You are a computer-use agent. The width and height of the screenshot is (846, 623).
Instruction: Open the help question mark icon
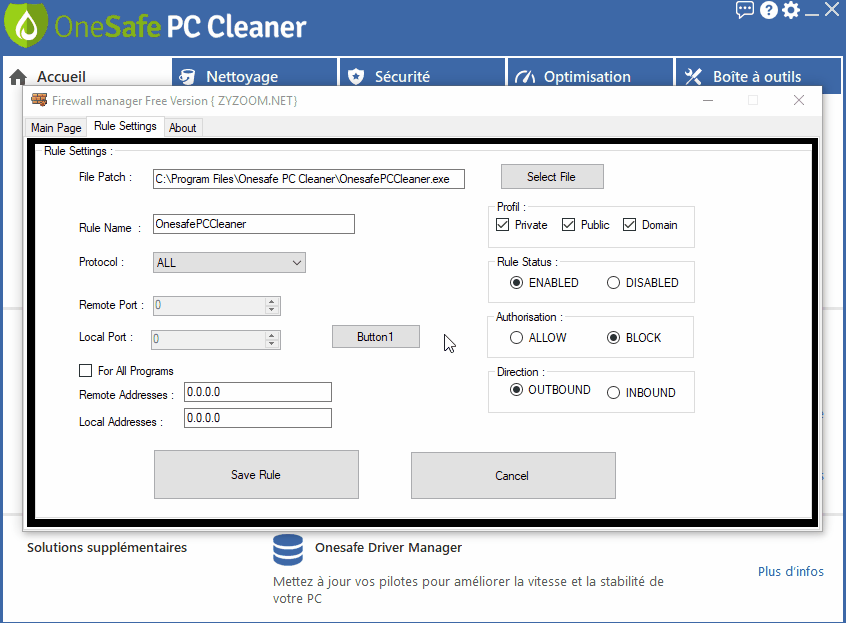tap(768, 10)
